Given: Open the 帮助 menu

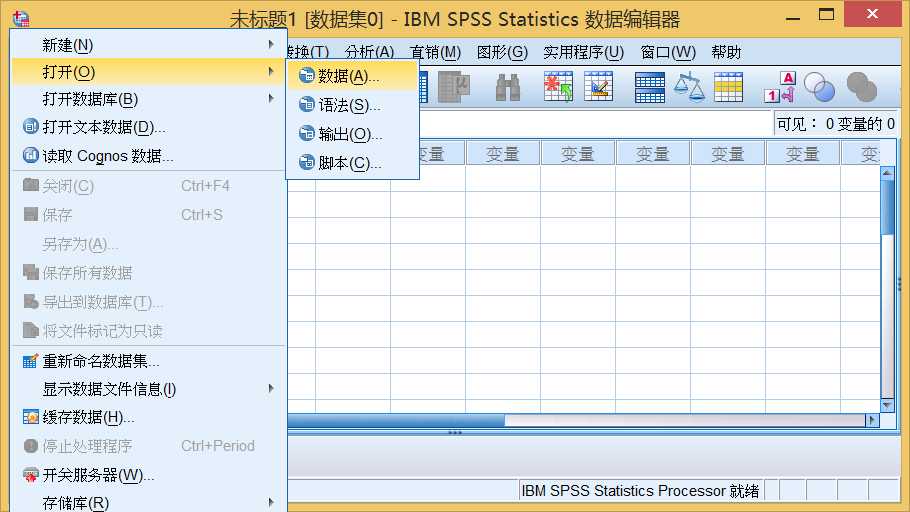Looking at the screenshot, I should [x=726, y=52].
